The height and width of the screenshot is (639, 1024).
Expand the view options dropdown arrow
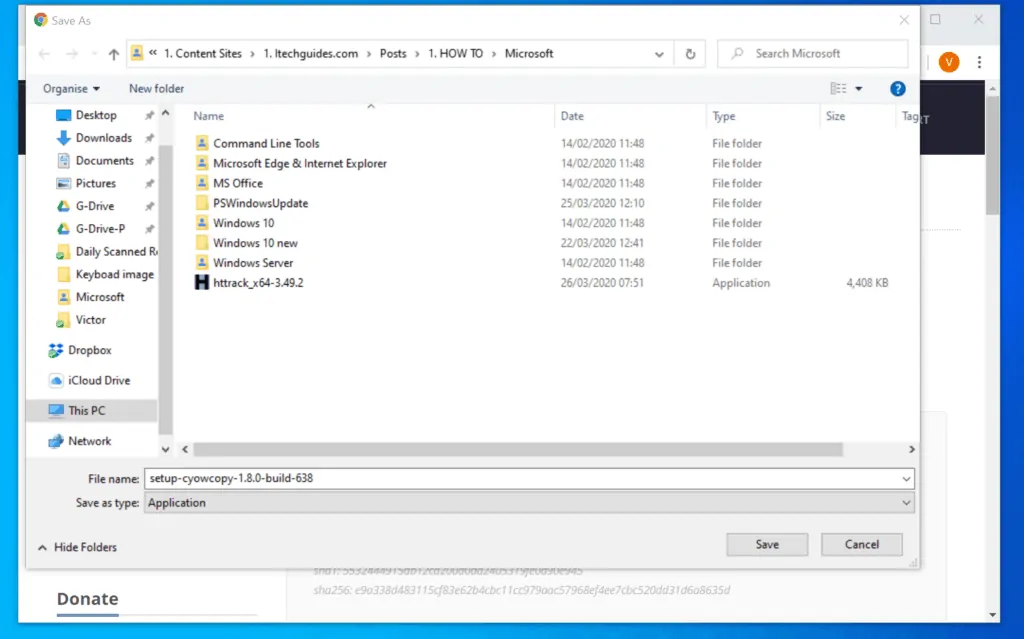coord(859,89)
